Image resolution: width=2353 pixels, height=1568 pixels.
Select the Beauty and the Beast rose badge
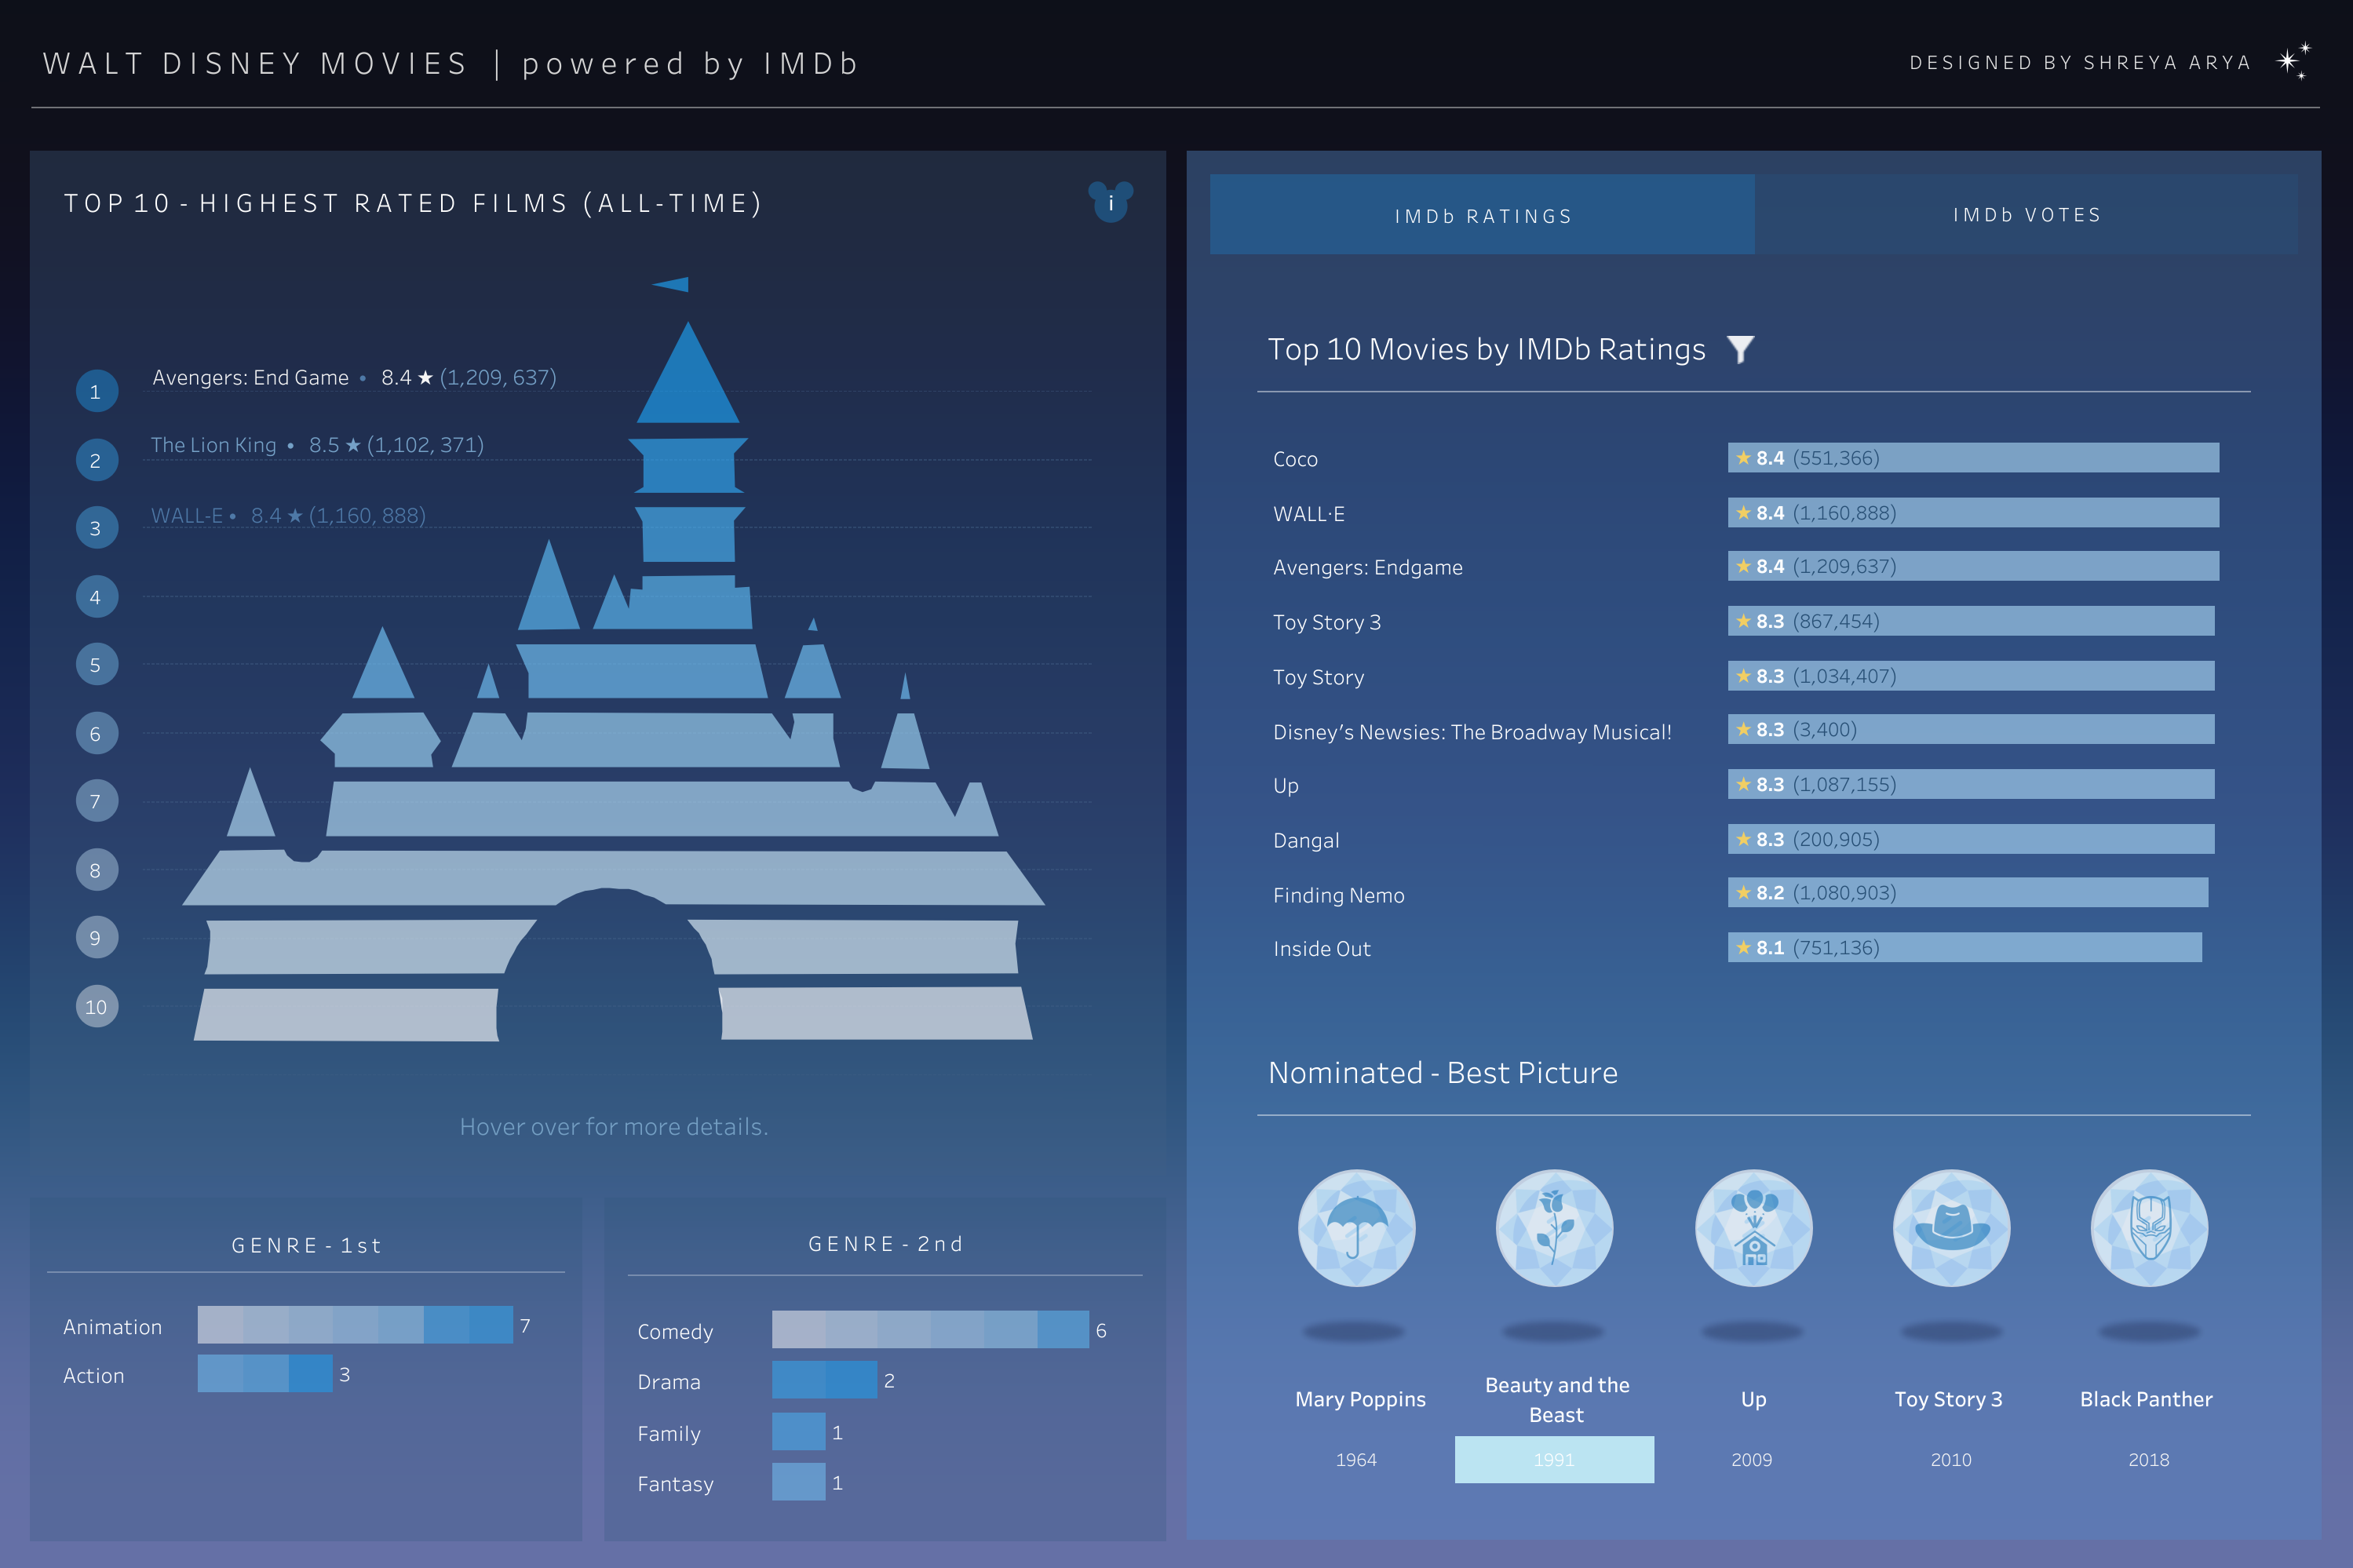click(x=1554, y=1227)
